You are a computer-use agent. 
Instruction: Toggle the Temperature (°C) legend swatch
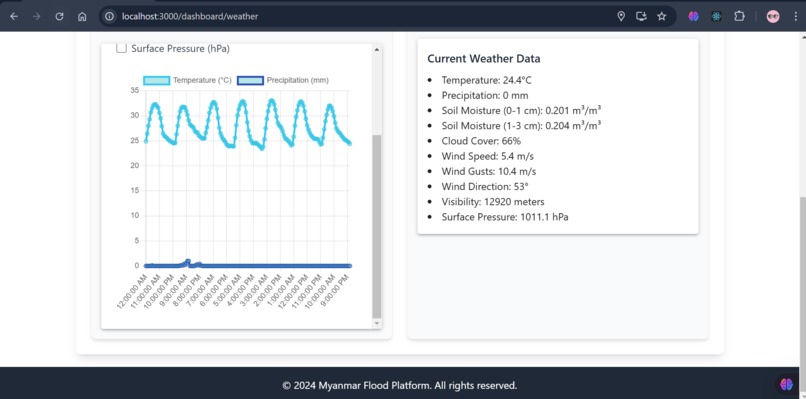click(156, 80)
